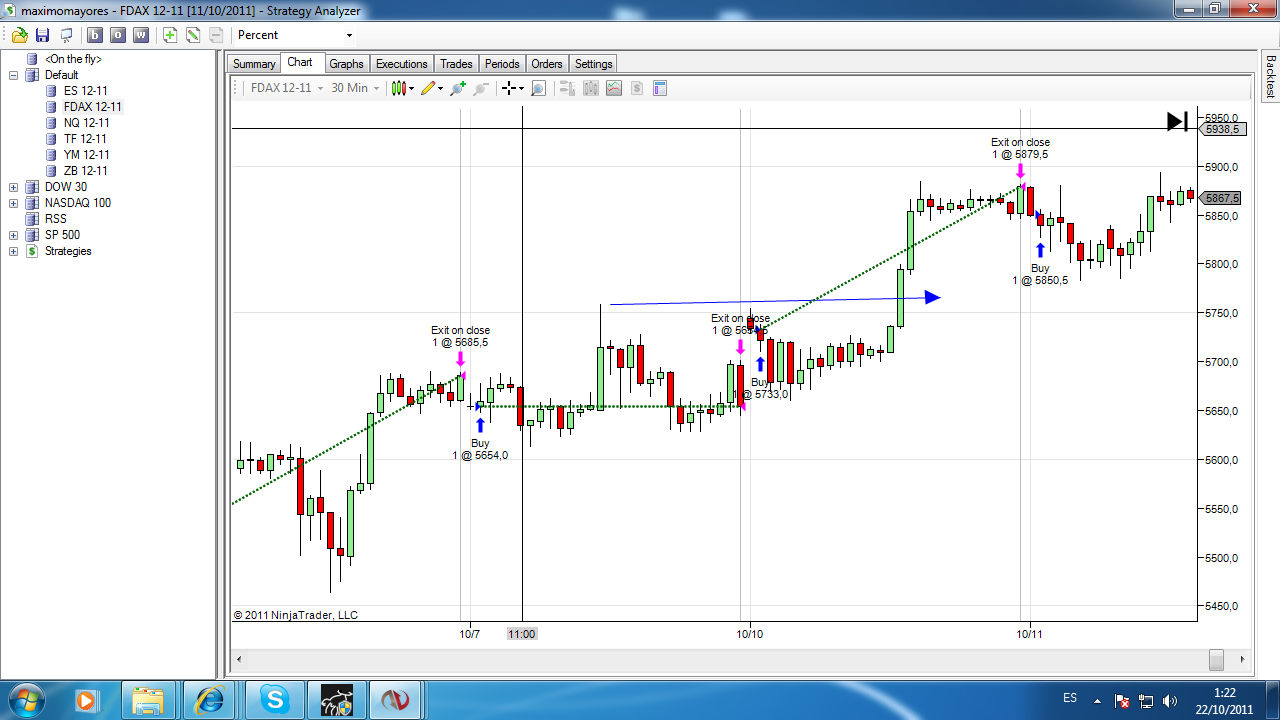Click the ES language indicator in tray
The width and height of the screenshot is (1280, 720).
point(1070,698)
